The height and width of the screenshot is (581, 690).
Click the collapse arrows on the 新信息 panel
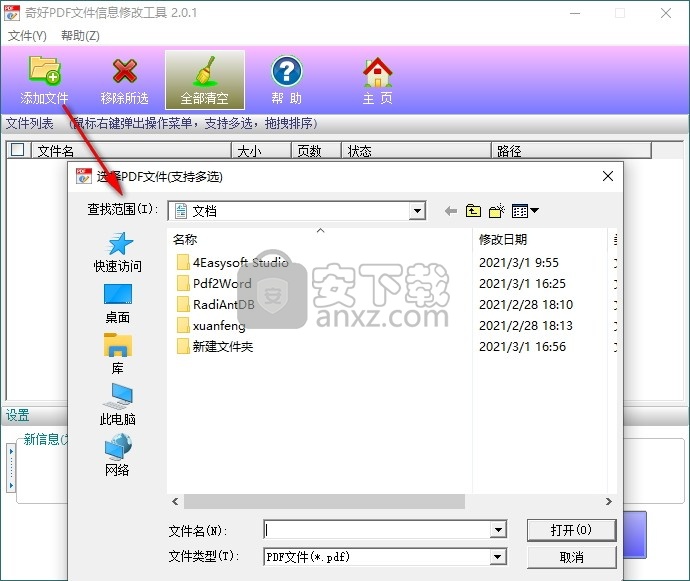[x=11, y=468]
